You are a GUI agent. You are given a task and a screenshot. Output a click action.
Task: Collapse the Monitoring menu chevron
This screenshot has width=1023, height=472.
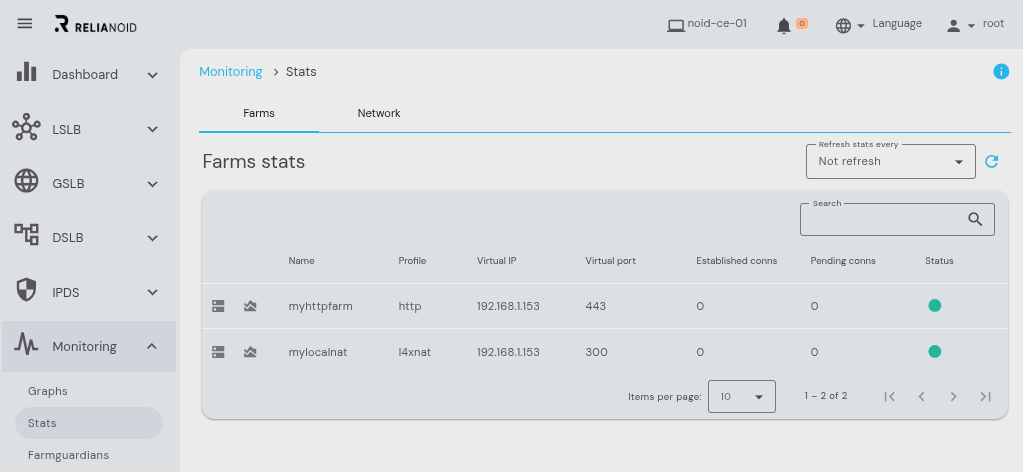152,346
